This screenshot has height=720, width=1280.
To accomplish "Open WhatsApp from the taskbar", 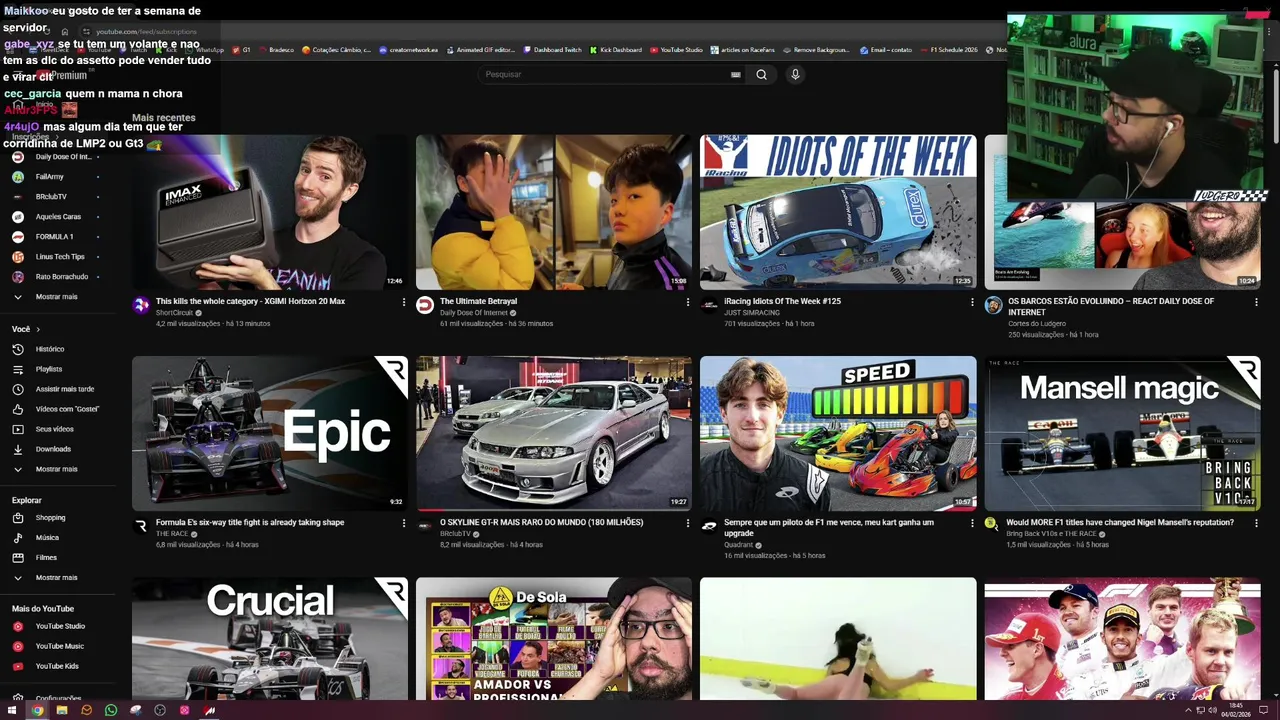I will pyautogui.click(x=111, y=710).
